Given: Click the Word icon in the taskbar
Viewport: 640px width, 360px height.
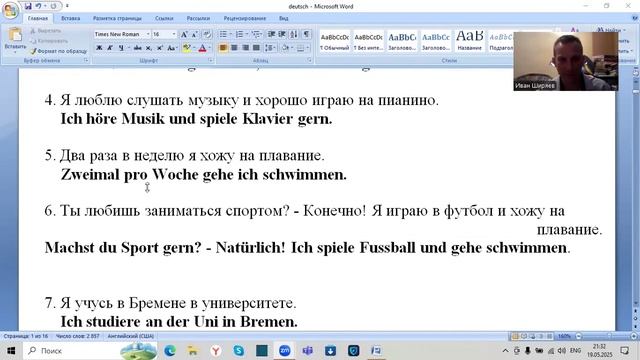Looking at the screenshot, I should pos(376,351).
